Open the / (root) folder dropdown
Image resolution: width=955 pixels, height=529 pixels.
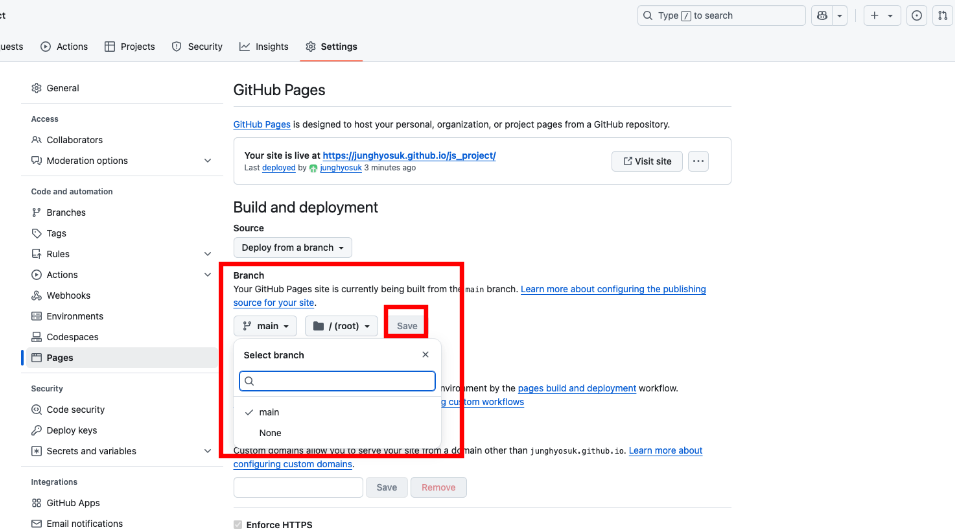341,326
